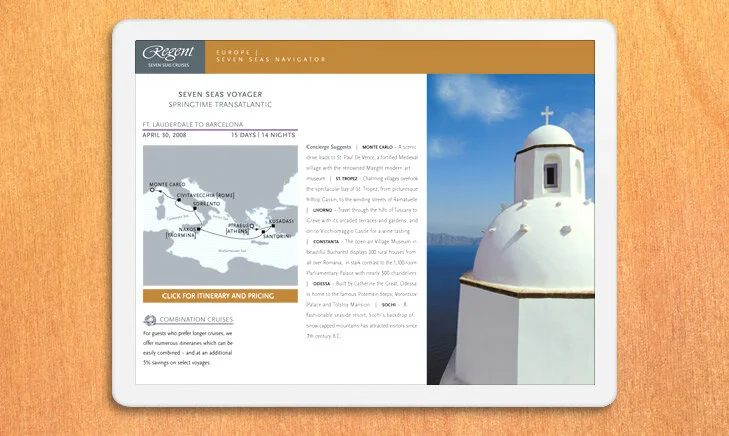
Task: Select Europe Seven Seas Navigator header text
Action: (271, 56)
